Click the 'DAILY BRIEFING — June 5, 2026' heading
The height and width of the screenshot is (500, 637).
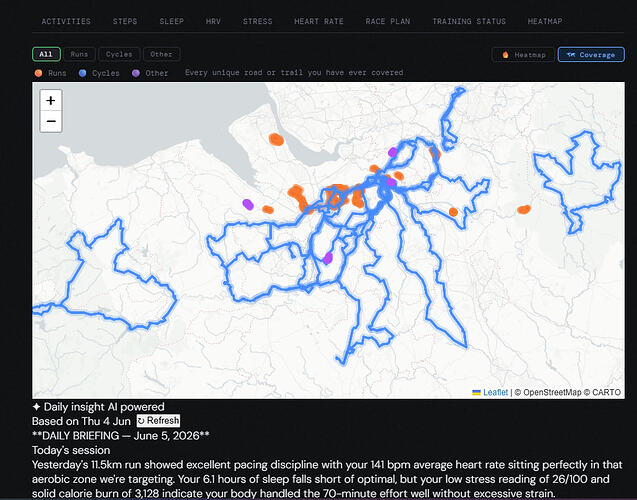tap(121, 436)
